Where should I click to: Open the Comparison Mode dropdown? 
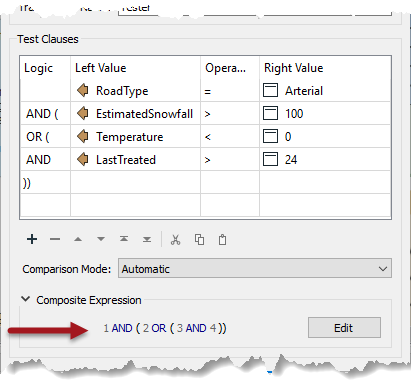pyautogui.click(x=255, y=268)
